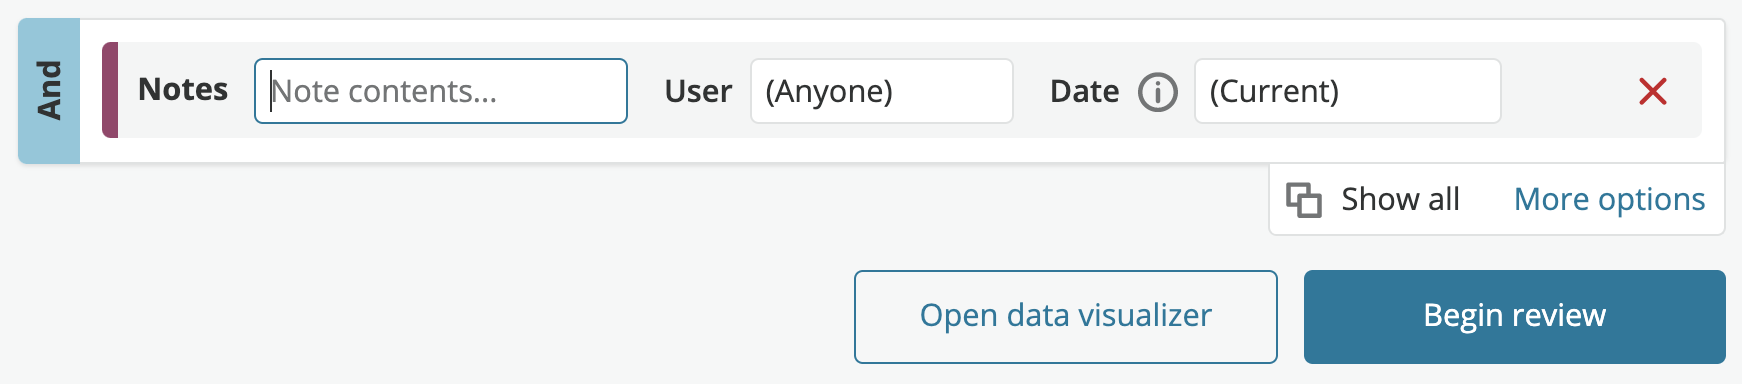Pick a date in the Current box
The height and width of the screenshot is (384, 1742).
[1347, 91]
